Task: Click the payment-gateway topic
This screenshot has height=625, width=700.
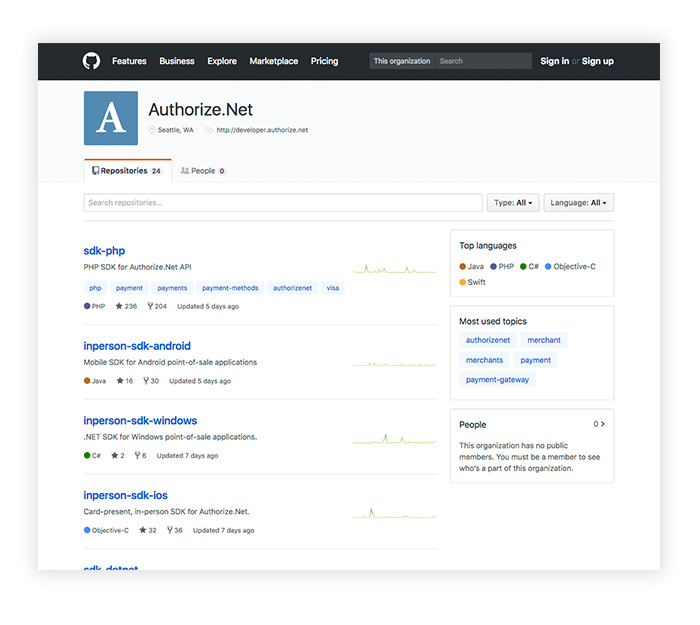Action: click(497, 379)
